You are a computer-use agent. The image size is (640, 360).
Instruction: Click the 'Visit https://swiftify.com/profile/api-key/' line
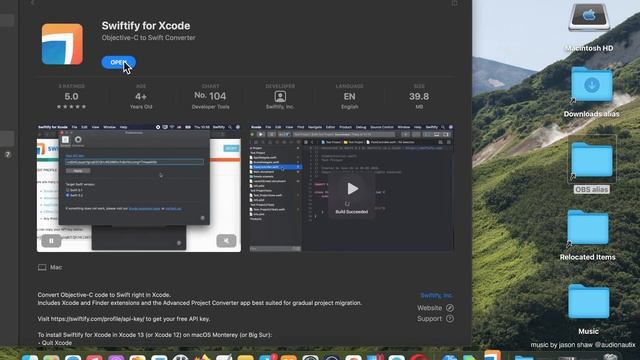click(124, 319)
